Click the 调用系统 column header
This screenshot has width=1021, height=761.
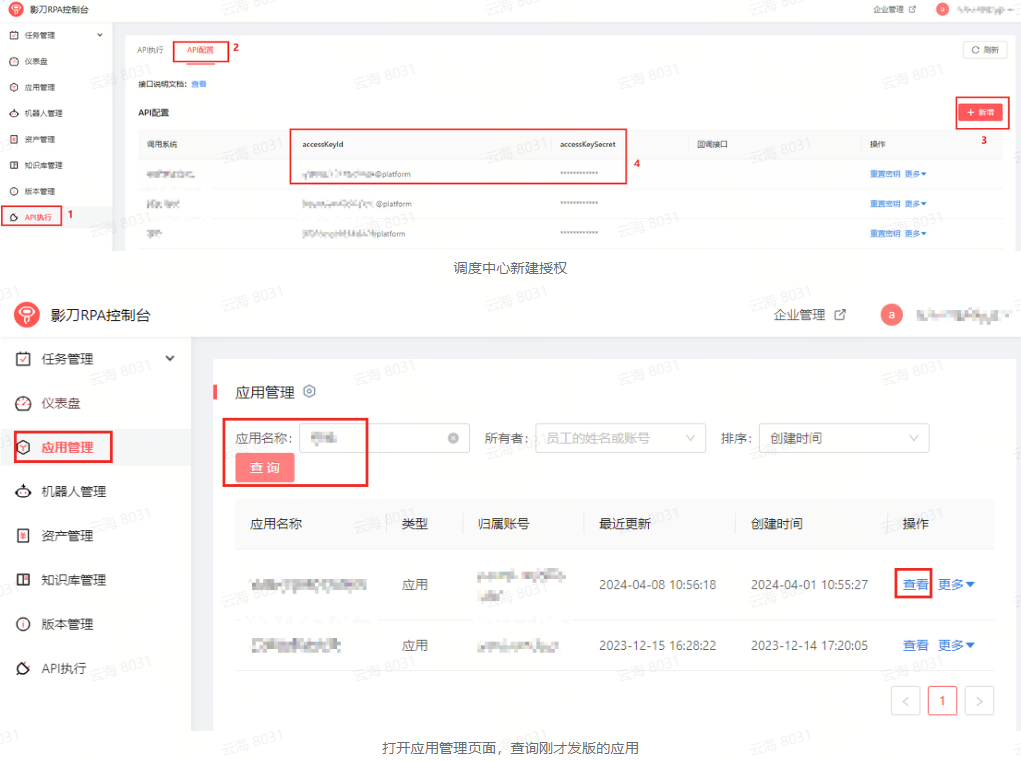click(161, 145)
